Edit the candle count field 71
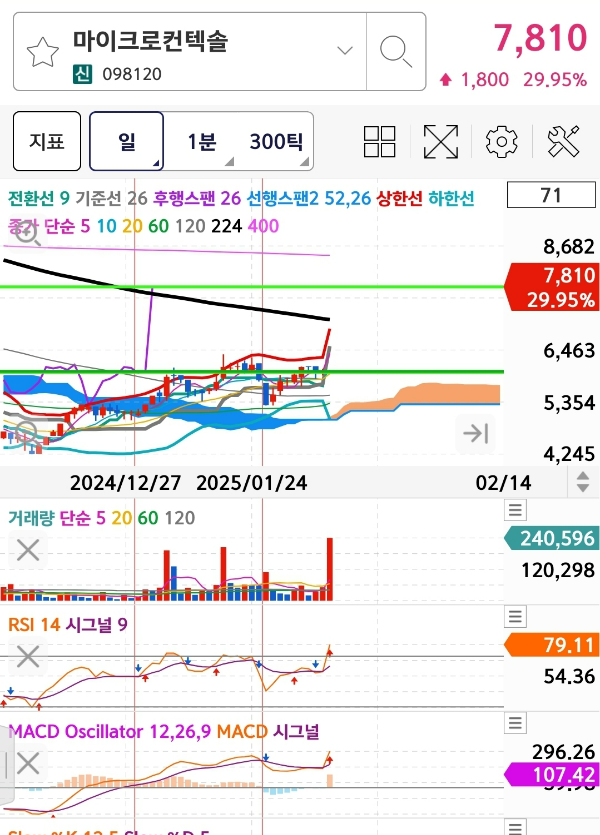600x835 pixels. (x=551, y=195)
